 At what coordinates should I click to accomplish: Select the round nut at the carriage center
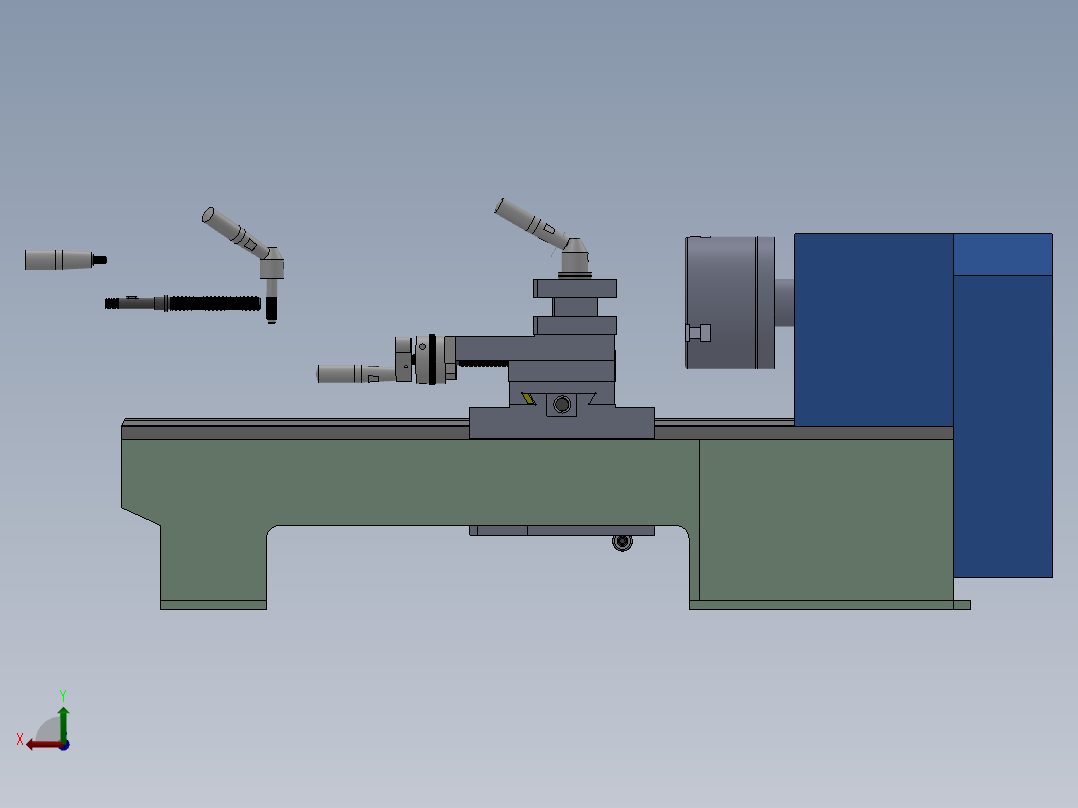[x=560, y=404]
